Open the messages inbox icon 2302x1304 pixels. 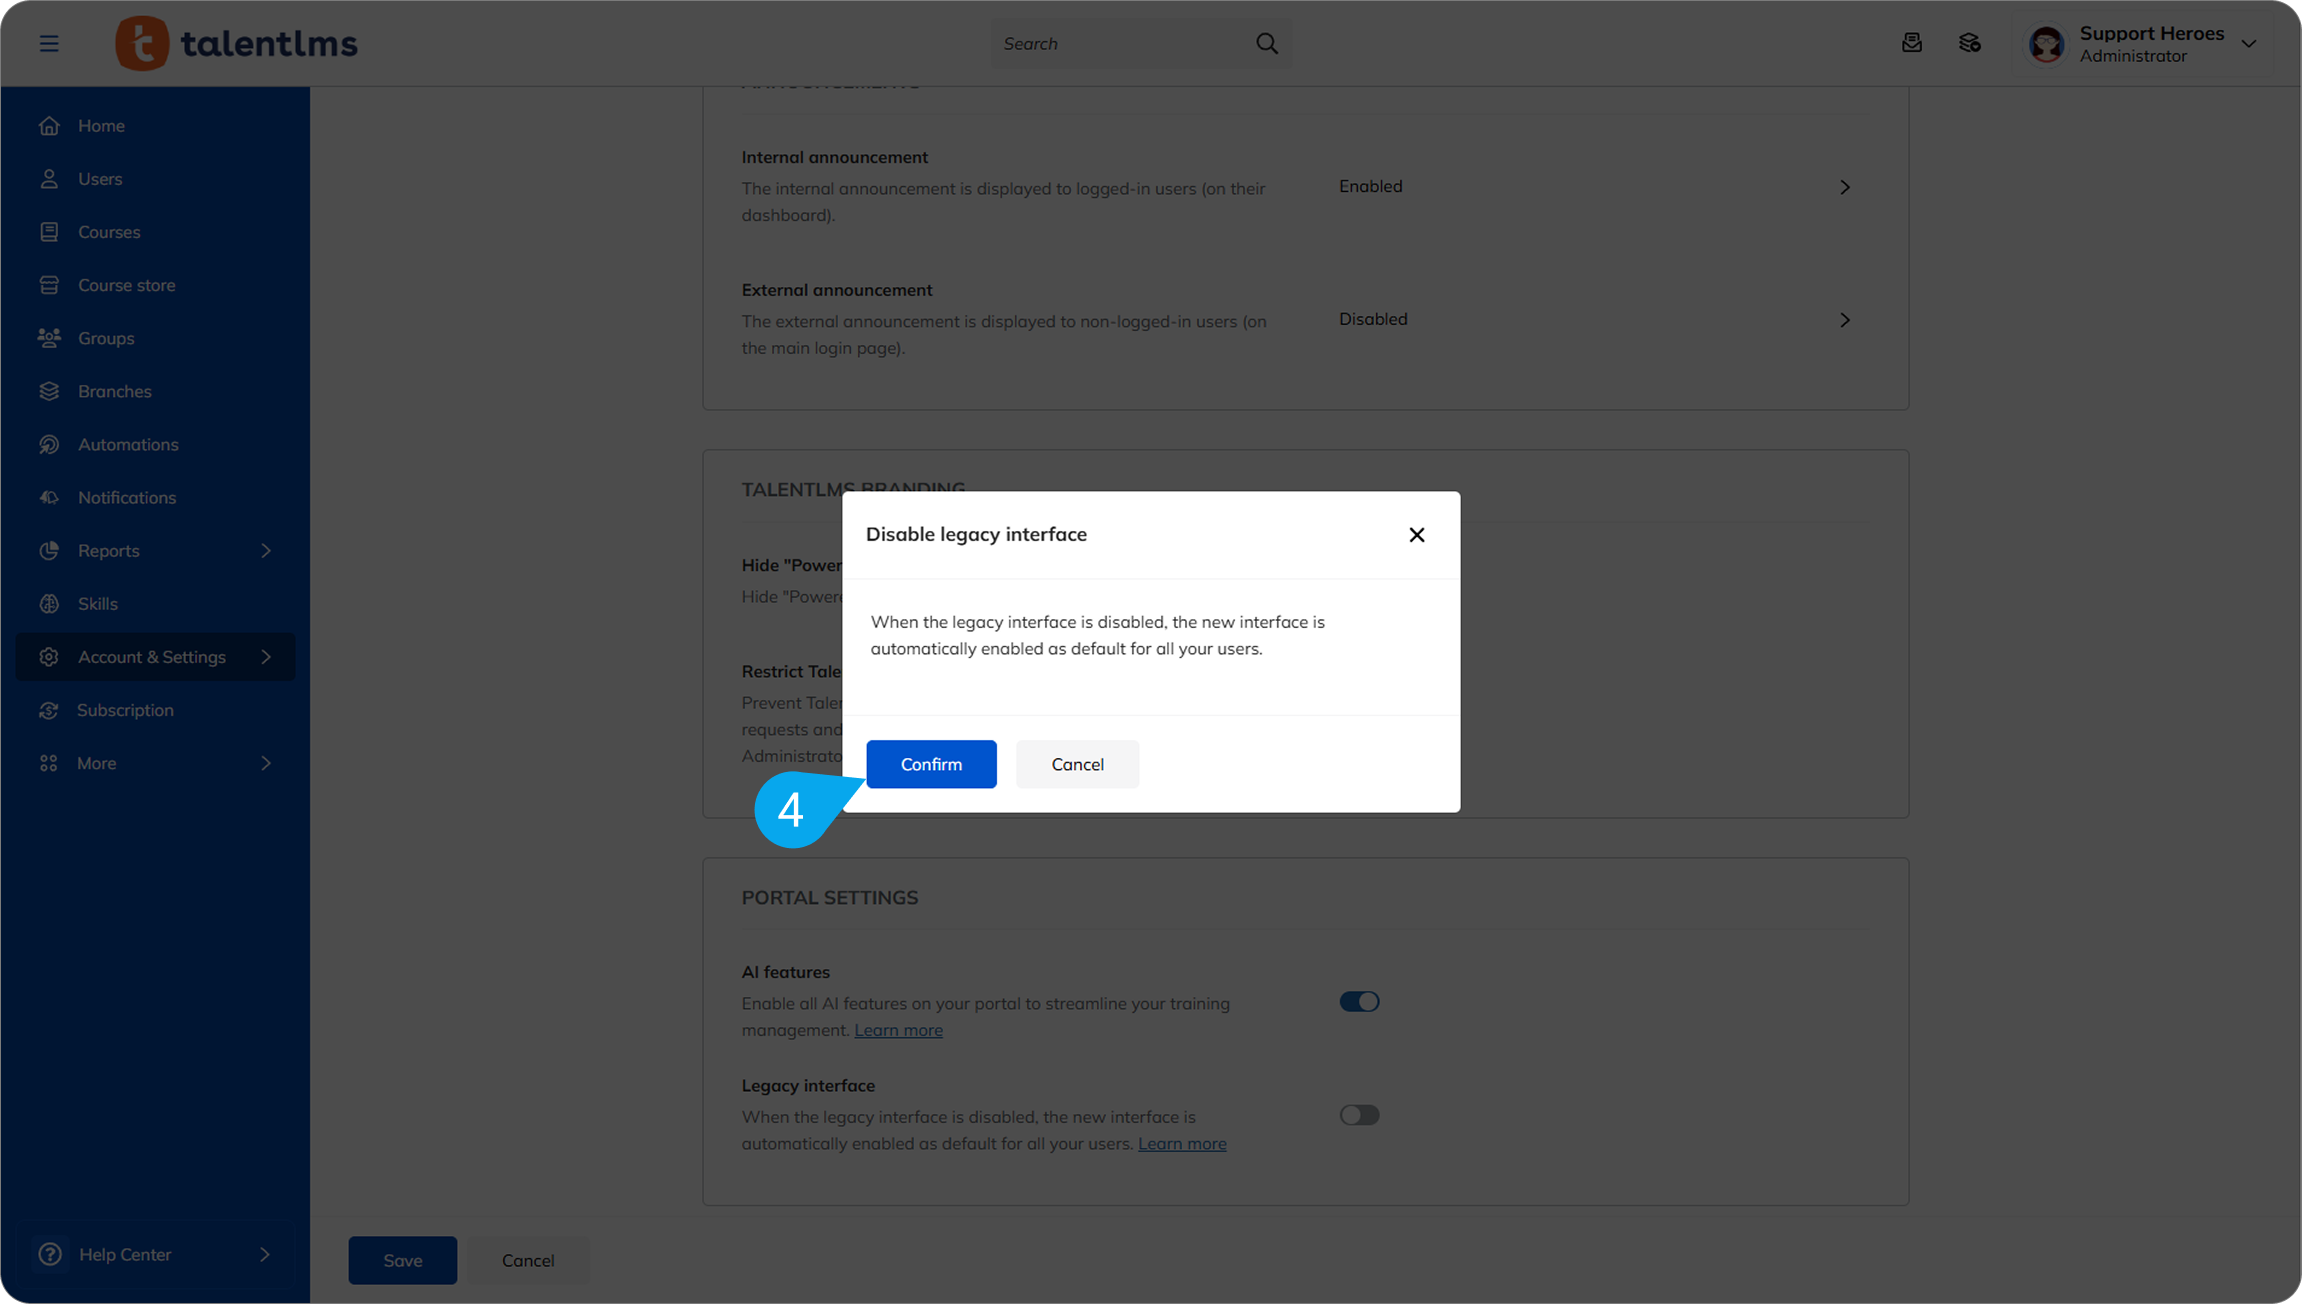click(1911, 43)
